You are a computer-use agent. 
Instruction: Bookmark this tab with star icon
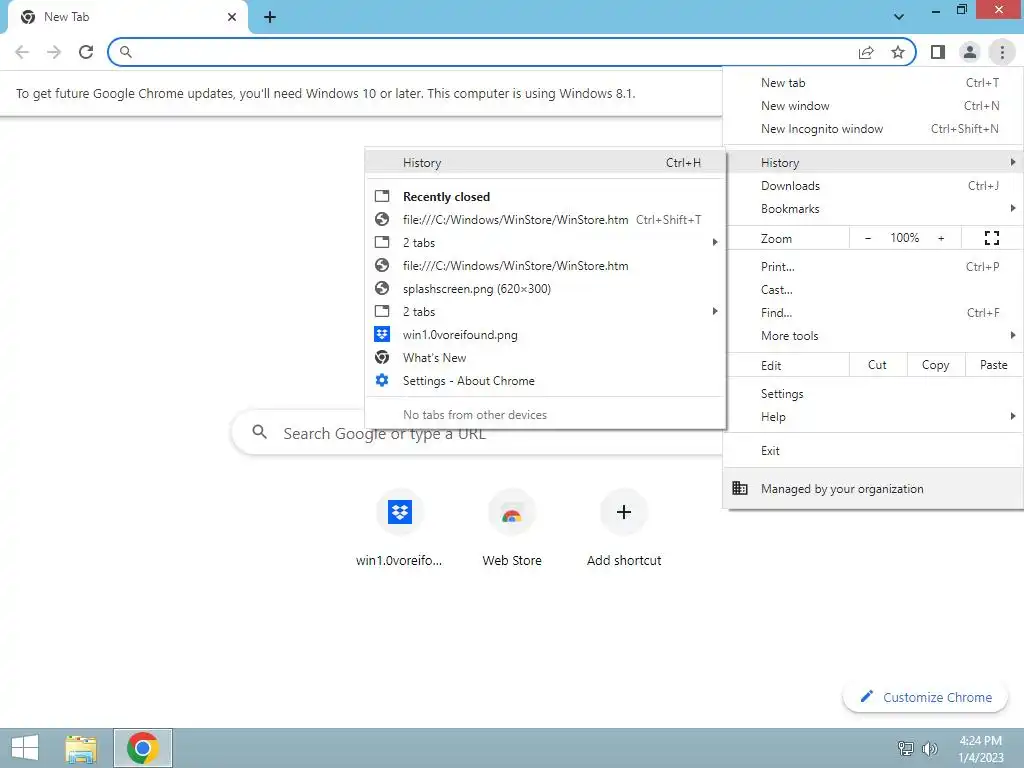898,52
